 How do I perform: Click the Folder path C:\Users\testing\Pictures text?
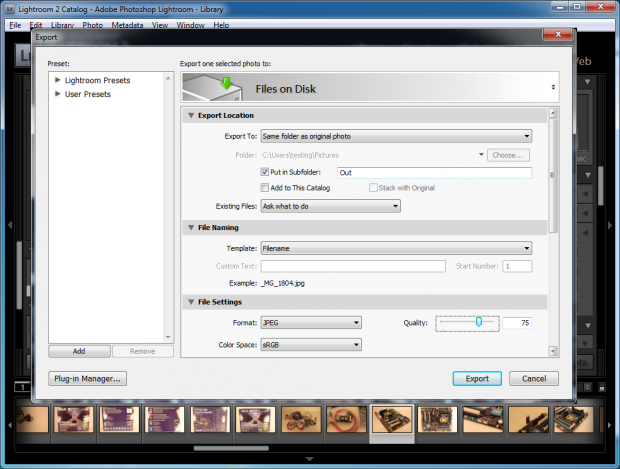[300, 155]
